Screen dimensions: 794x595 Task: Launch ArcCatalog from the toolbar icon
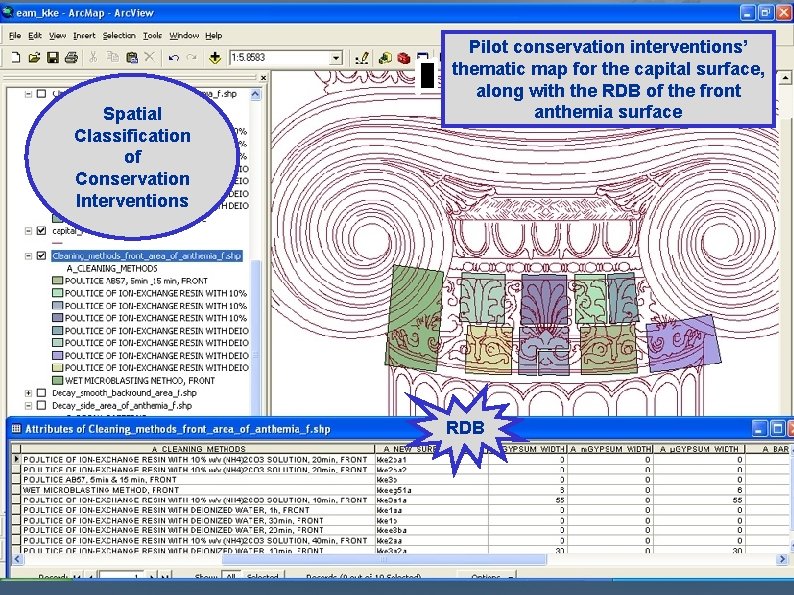point(385,58)
